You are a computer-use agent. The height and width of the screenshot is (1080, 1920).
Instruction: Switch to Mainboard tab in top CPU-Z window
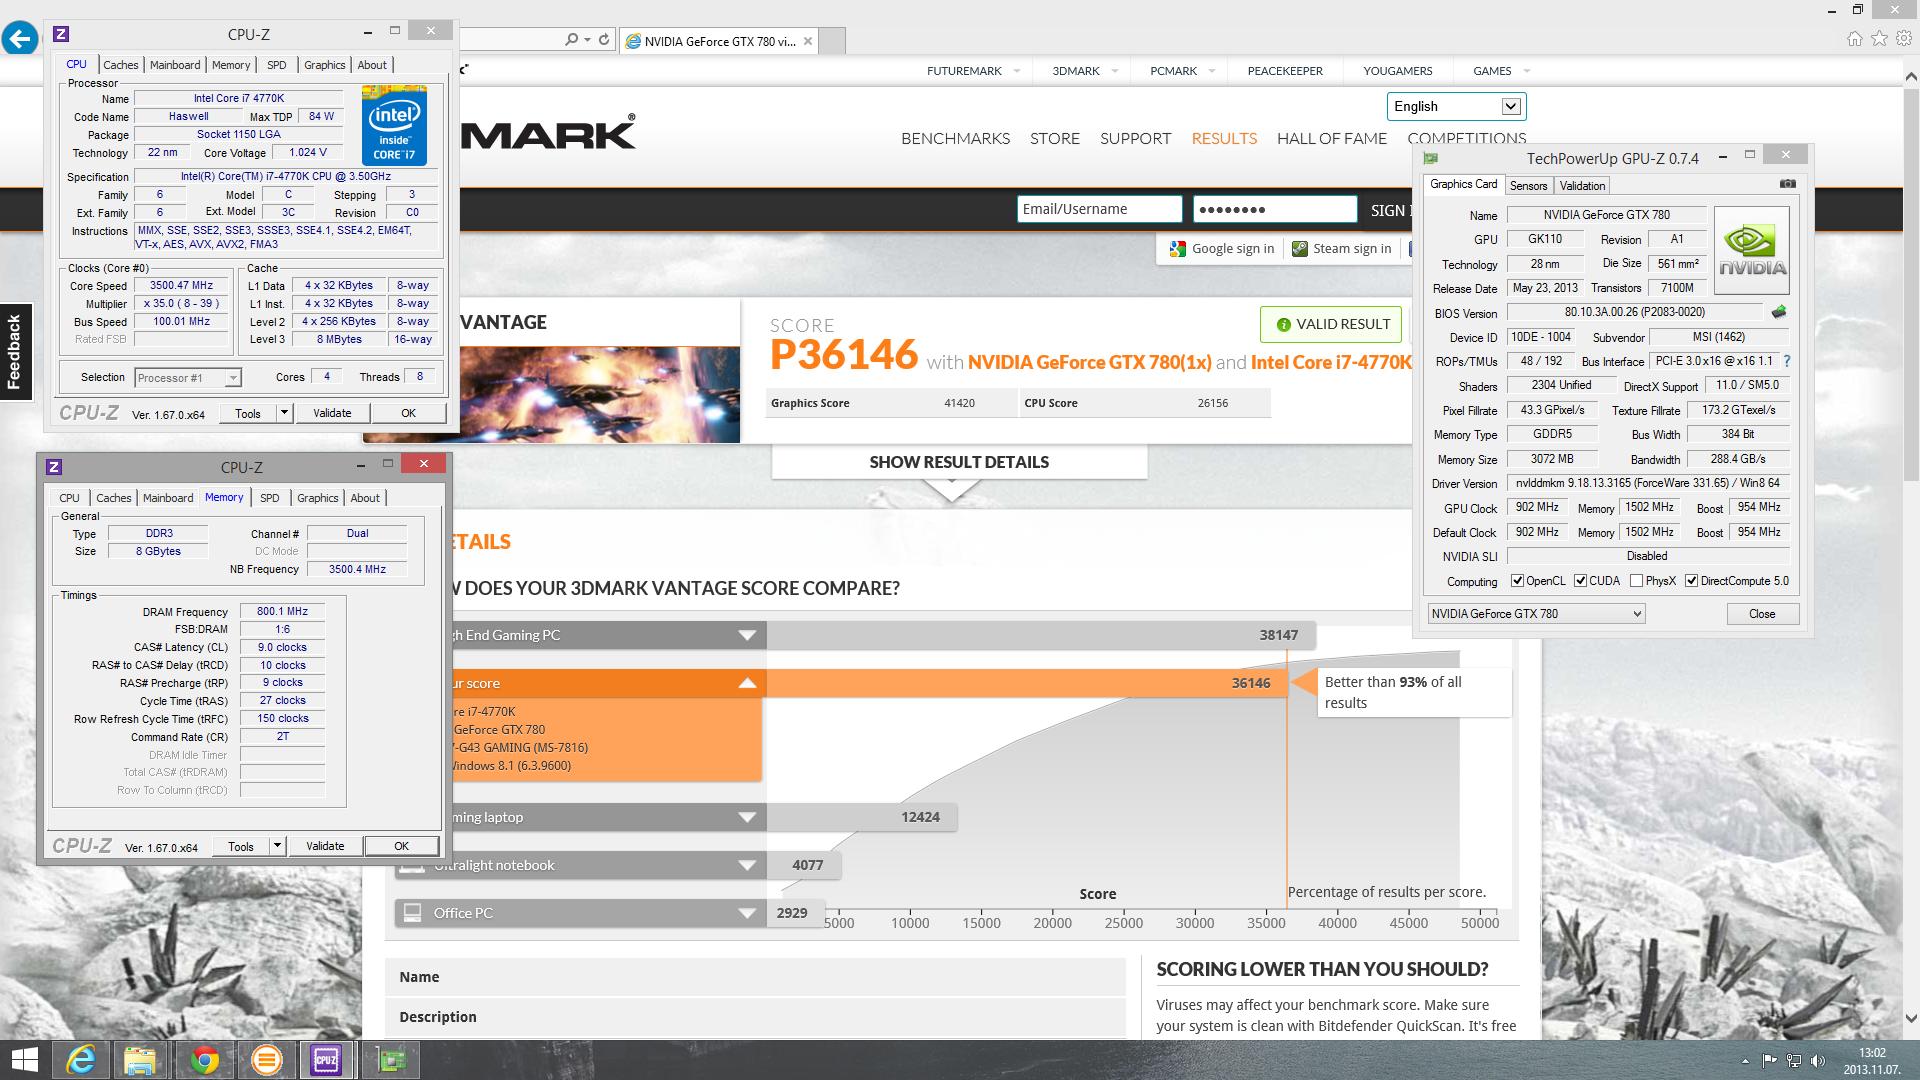(x=175, y=65)
